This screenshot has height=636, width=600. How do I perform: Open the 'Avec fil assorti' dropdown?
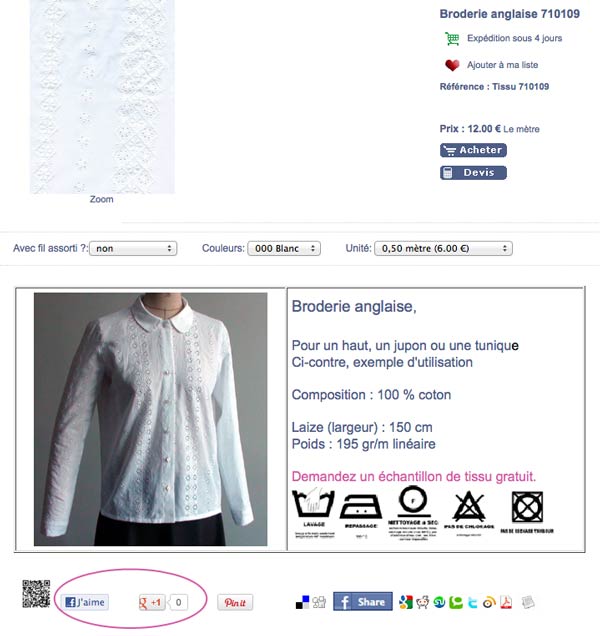[133, 248]
